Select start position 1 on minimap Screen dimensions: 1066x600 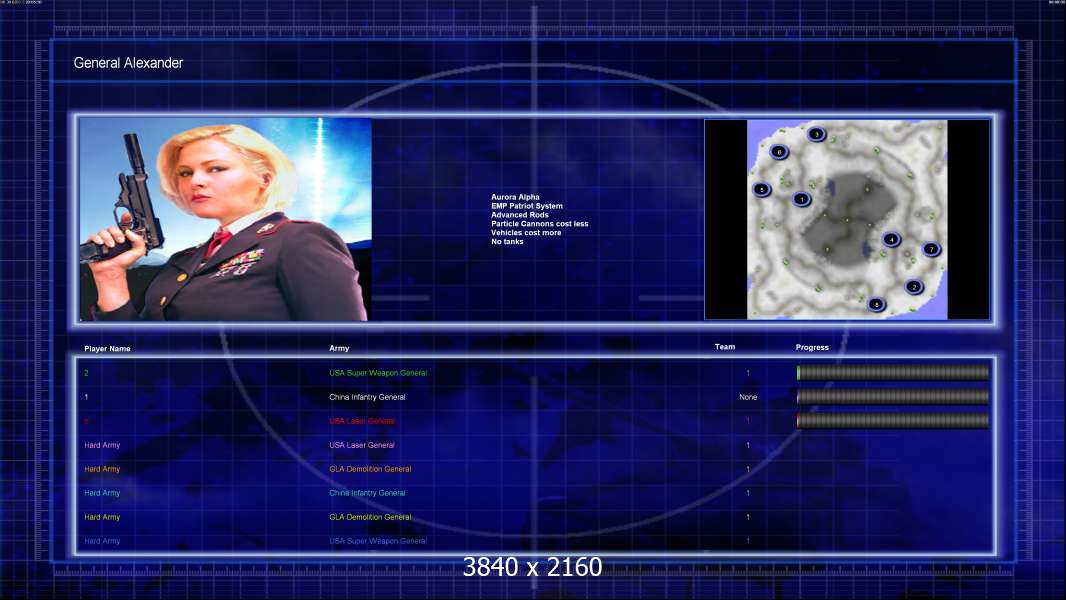(x=802, y=199)
